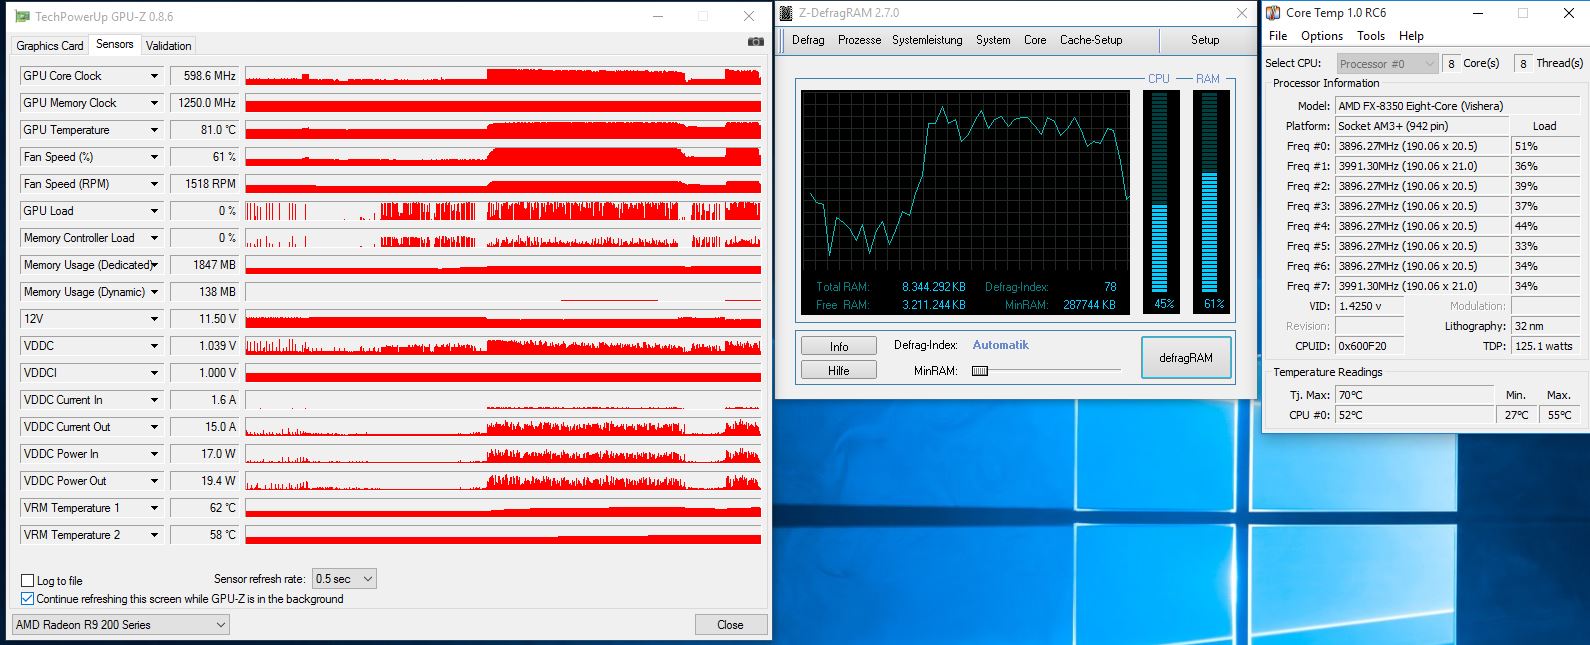This screenshot has height=645, width=1590.
Task: Open Core Temp Tools menu
Action: click(1371, 36)
